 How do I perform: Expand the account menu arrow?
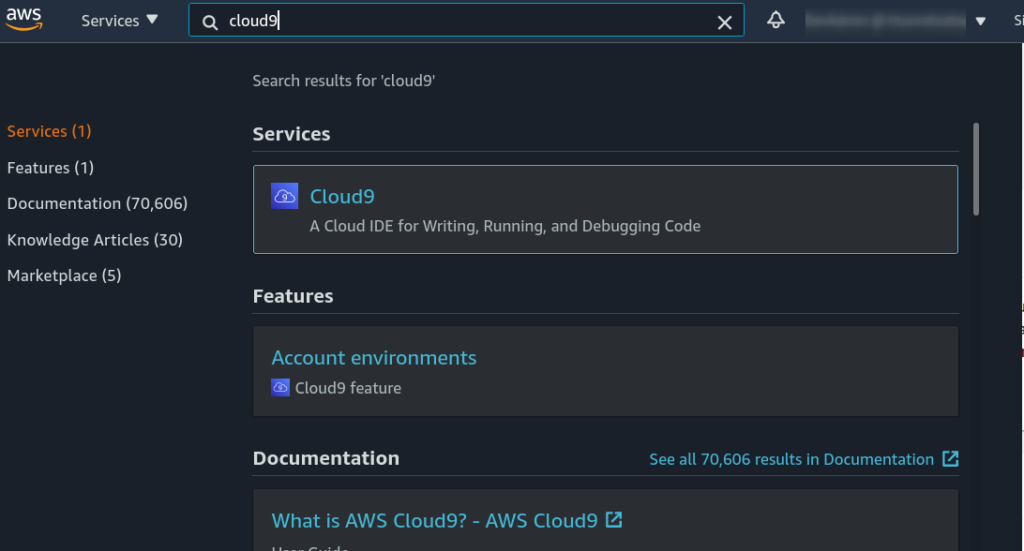point(980,22)
